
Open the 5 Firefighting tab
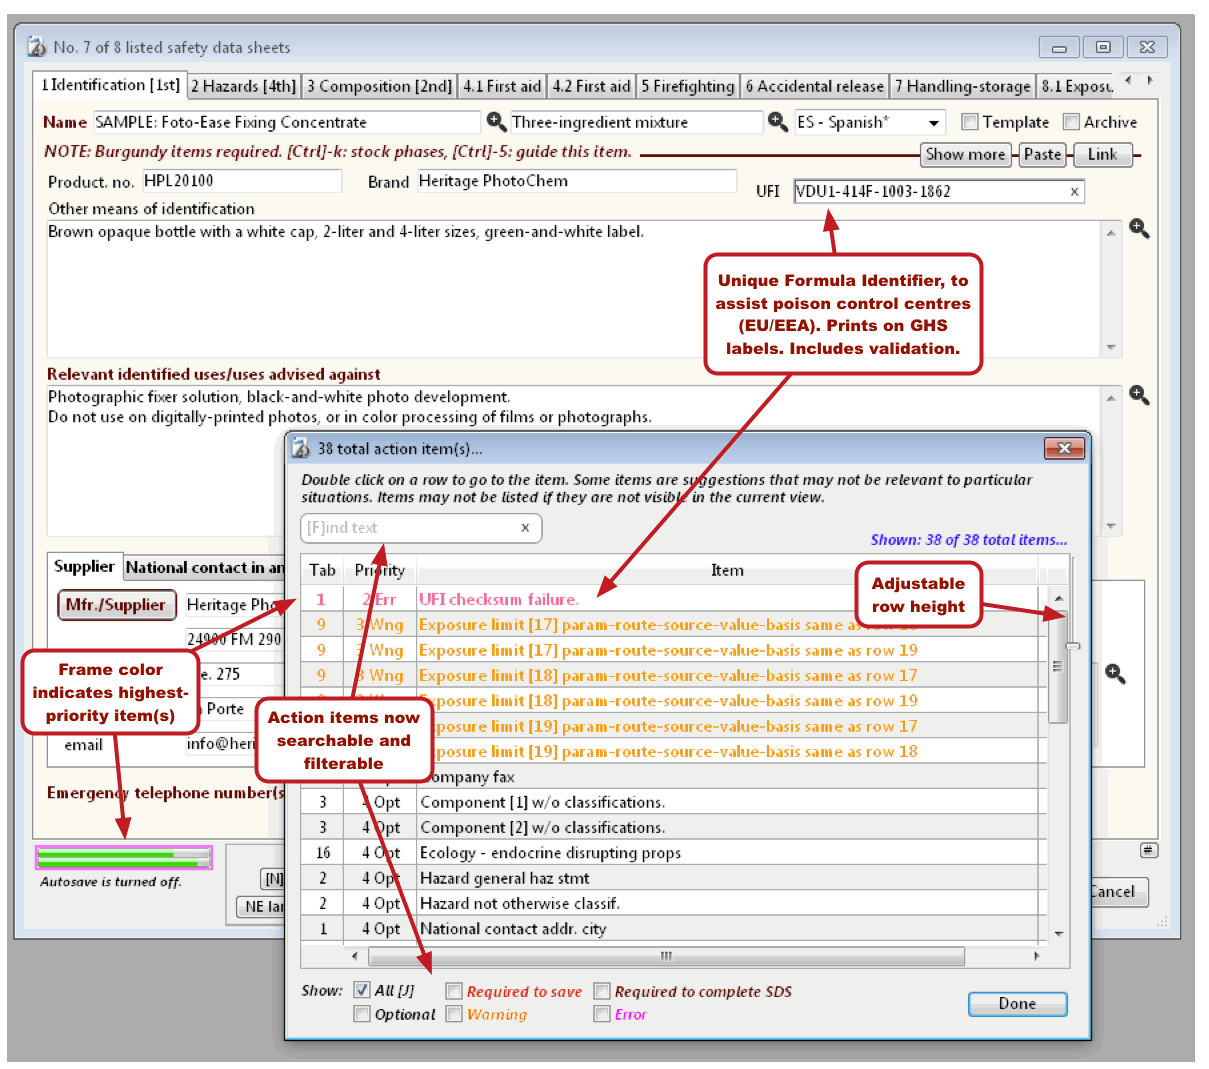(x=688, y=86)
